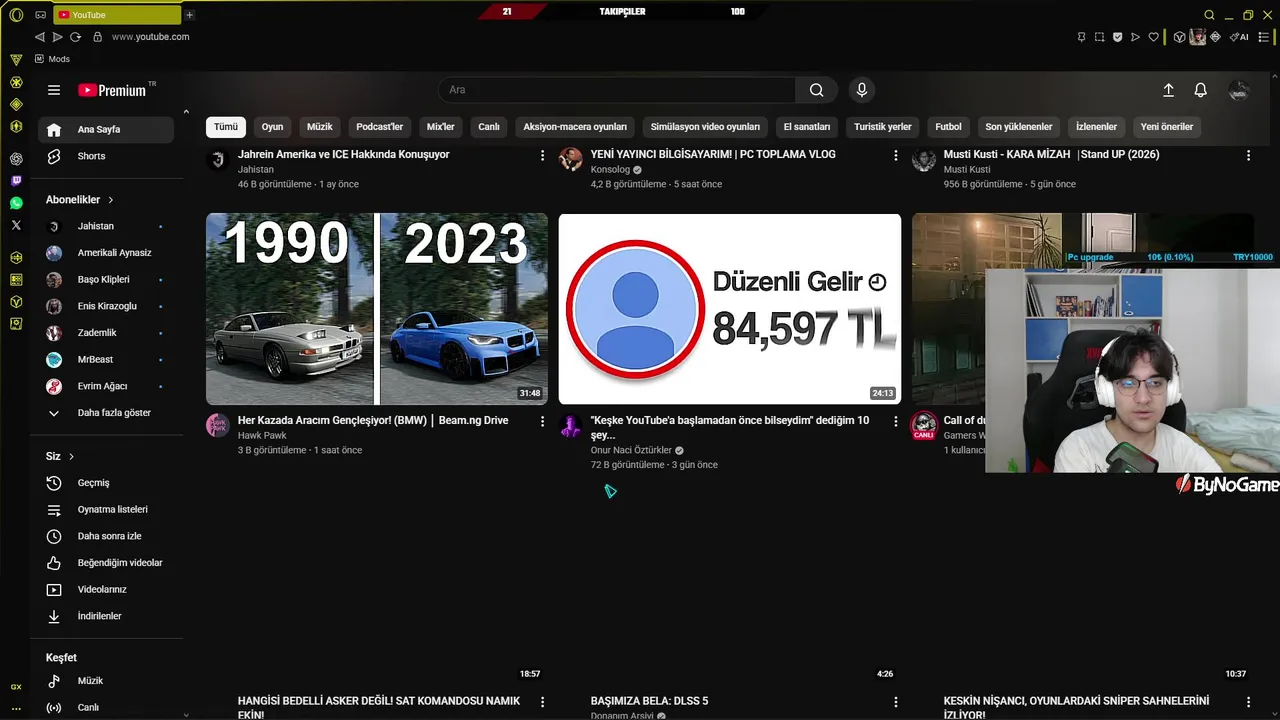Open the tab search magnifier icon

(x=1209, y=14)
